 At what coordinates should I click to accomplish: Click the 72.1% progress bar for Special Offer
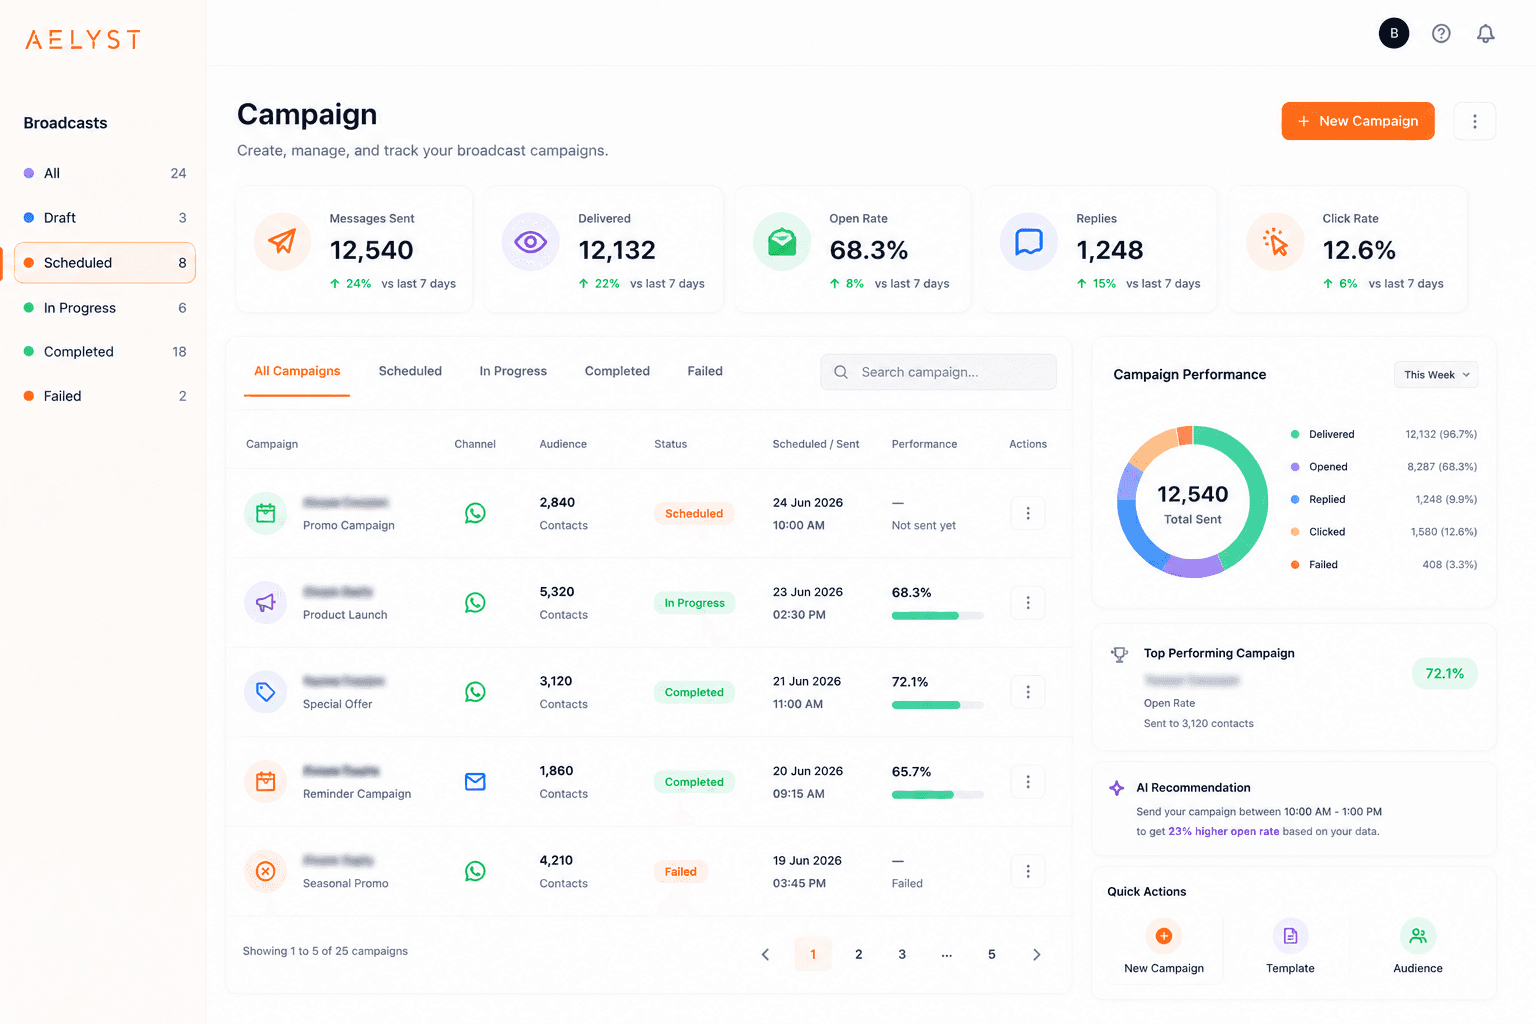click(937, 705)
